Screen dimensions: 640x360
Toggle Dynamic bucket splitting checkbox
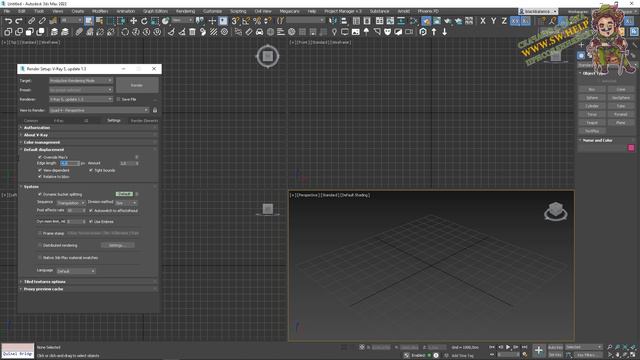40,194
